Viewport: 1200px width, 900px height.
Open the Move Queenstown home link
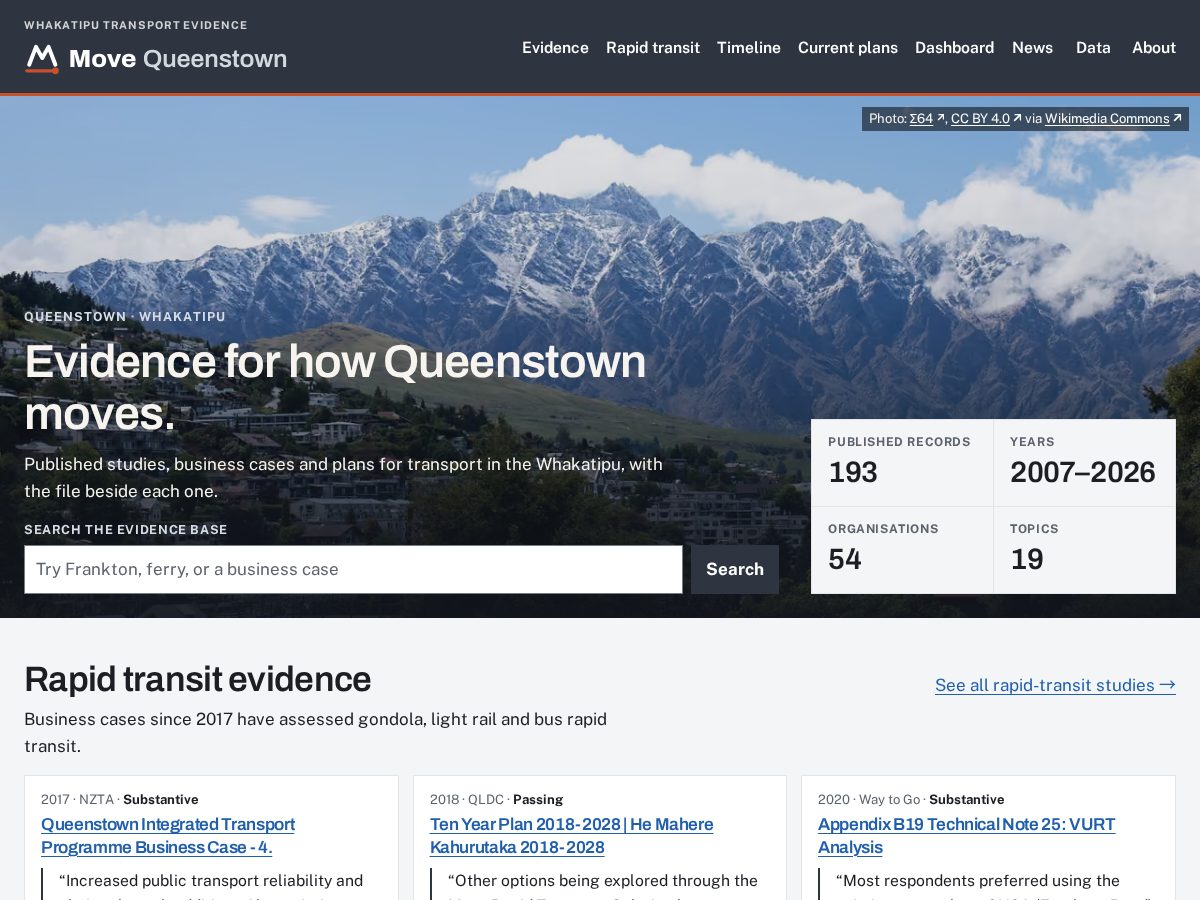(x=156, y=59)
